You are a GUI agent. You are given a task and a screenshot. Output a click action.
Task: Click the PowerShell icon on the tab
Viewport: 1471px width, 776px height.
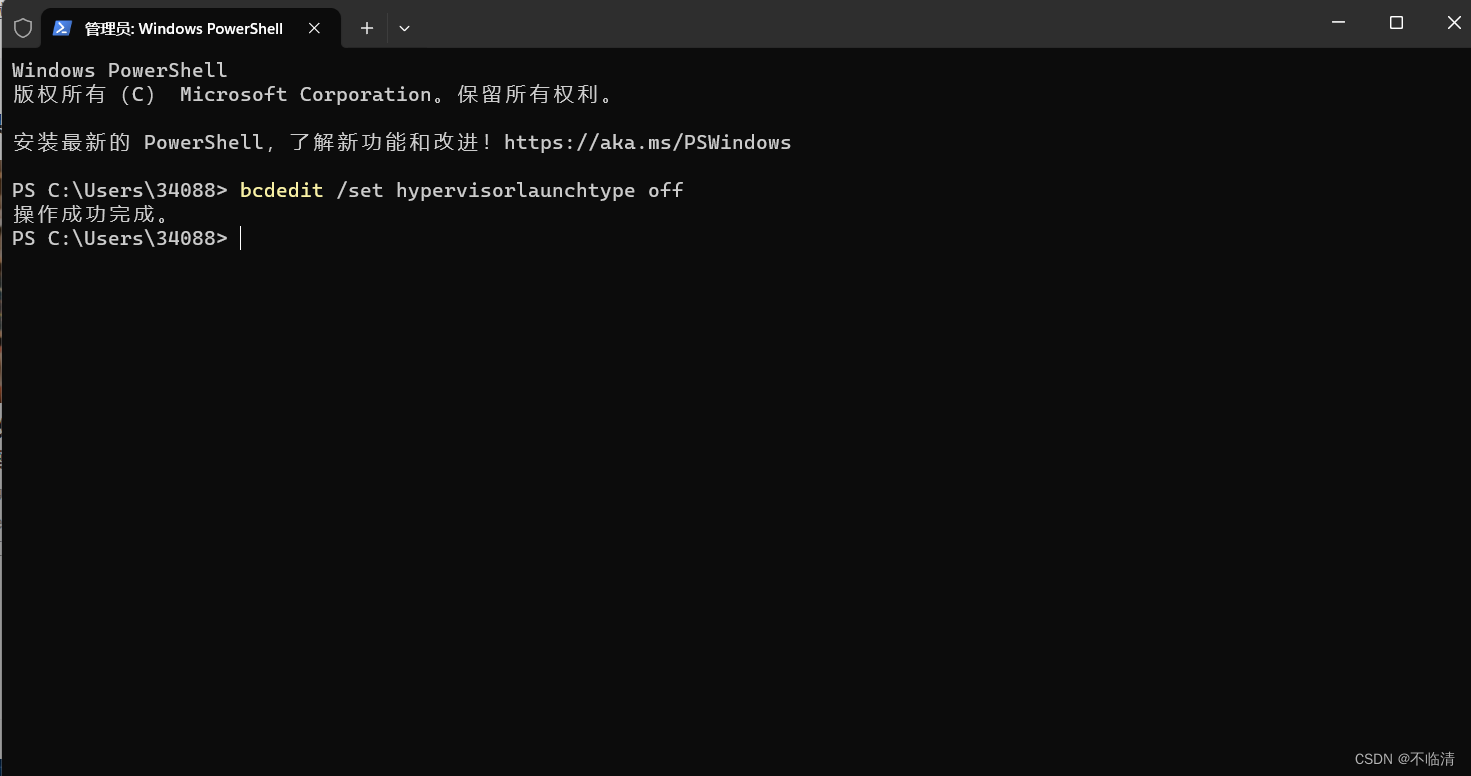click(63, 28)
